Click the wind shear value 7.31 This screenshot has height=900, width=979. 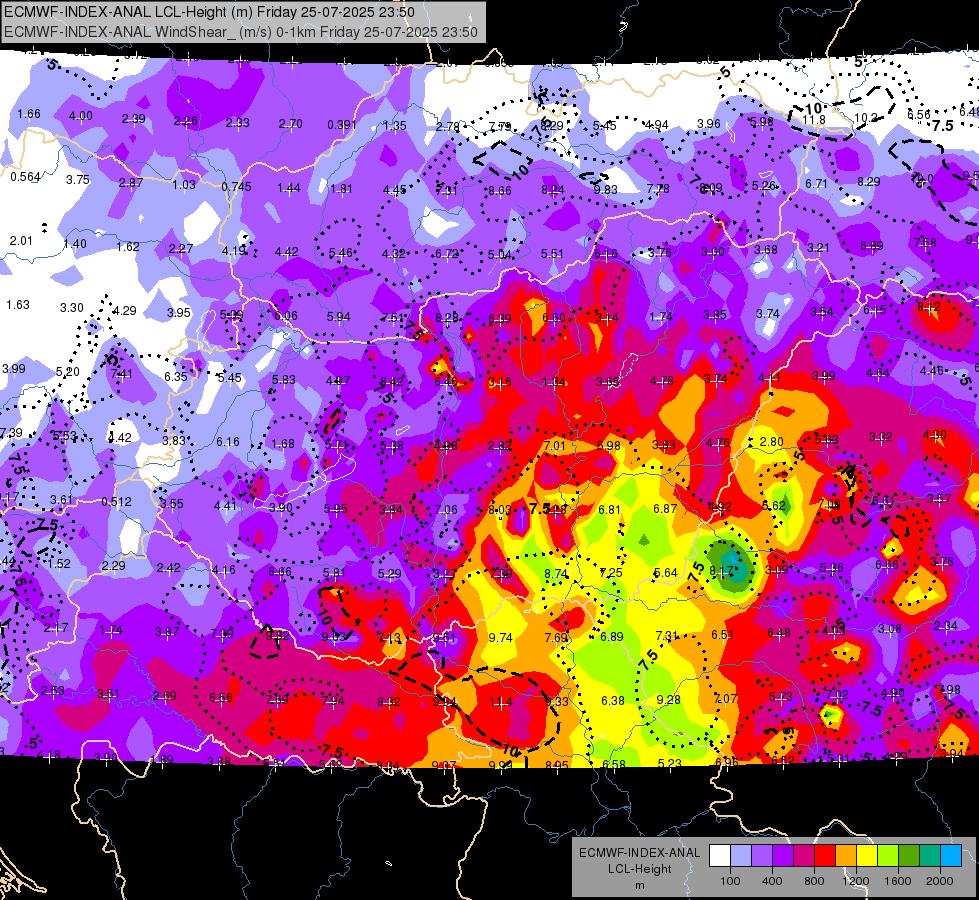[667, 636]
